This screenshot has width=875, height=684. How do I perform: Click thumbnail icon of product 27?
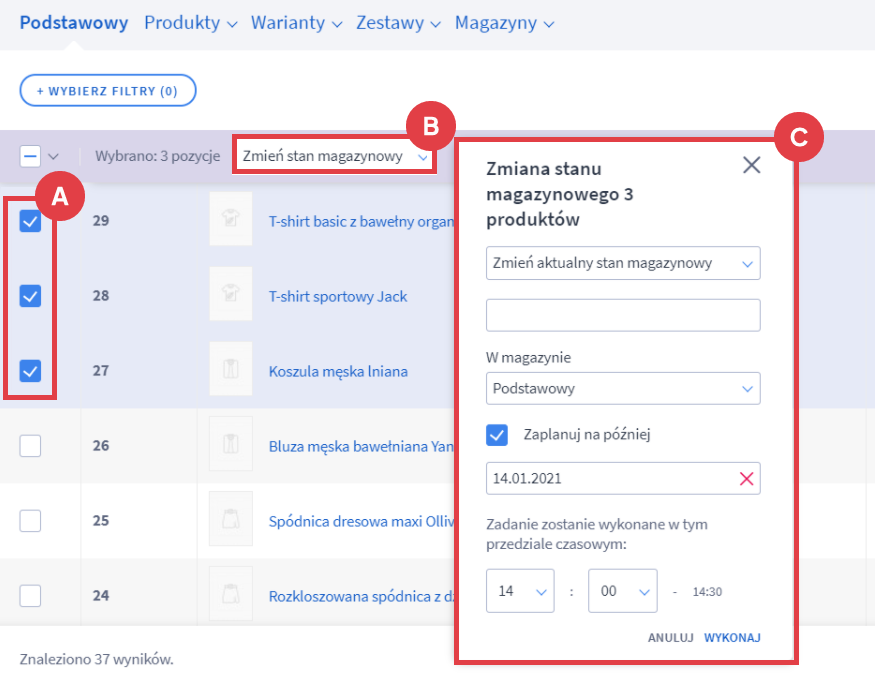coord(230,371)
